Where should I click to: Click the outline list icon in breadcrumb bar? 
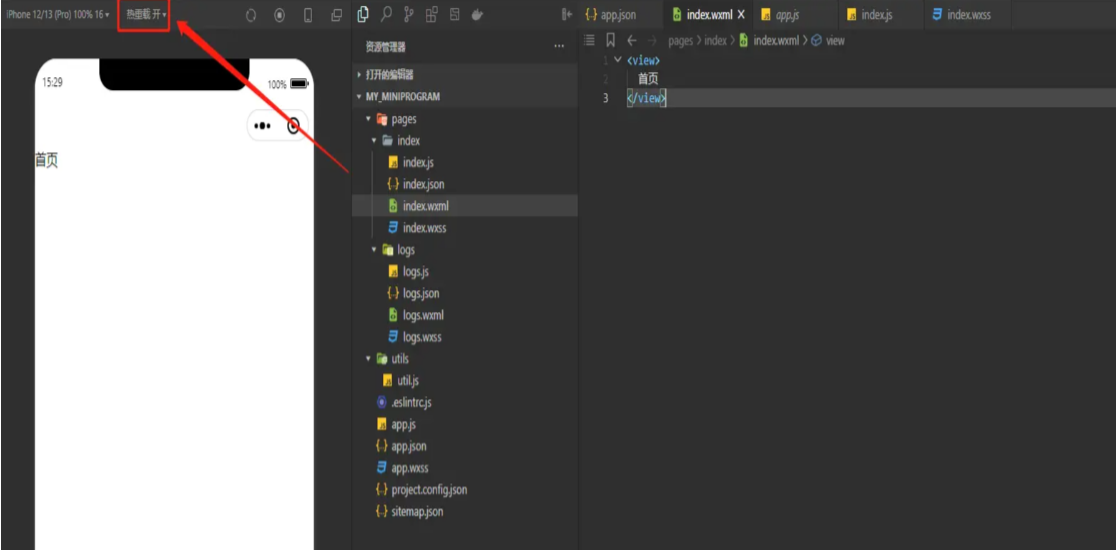point(589,40)
